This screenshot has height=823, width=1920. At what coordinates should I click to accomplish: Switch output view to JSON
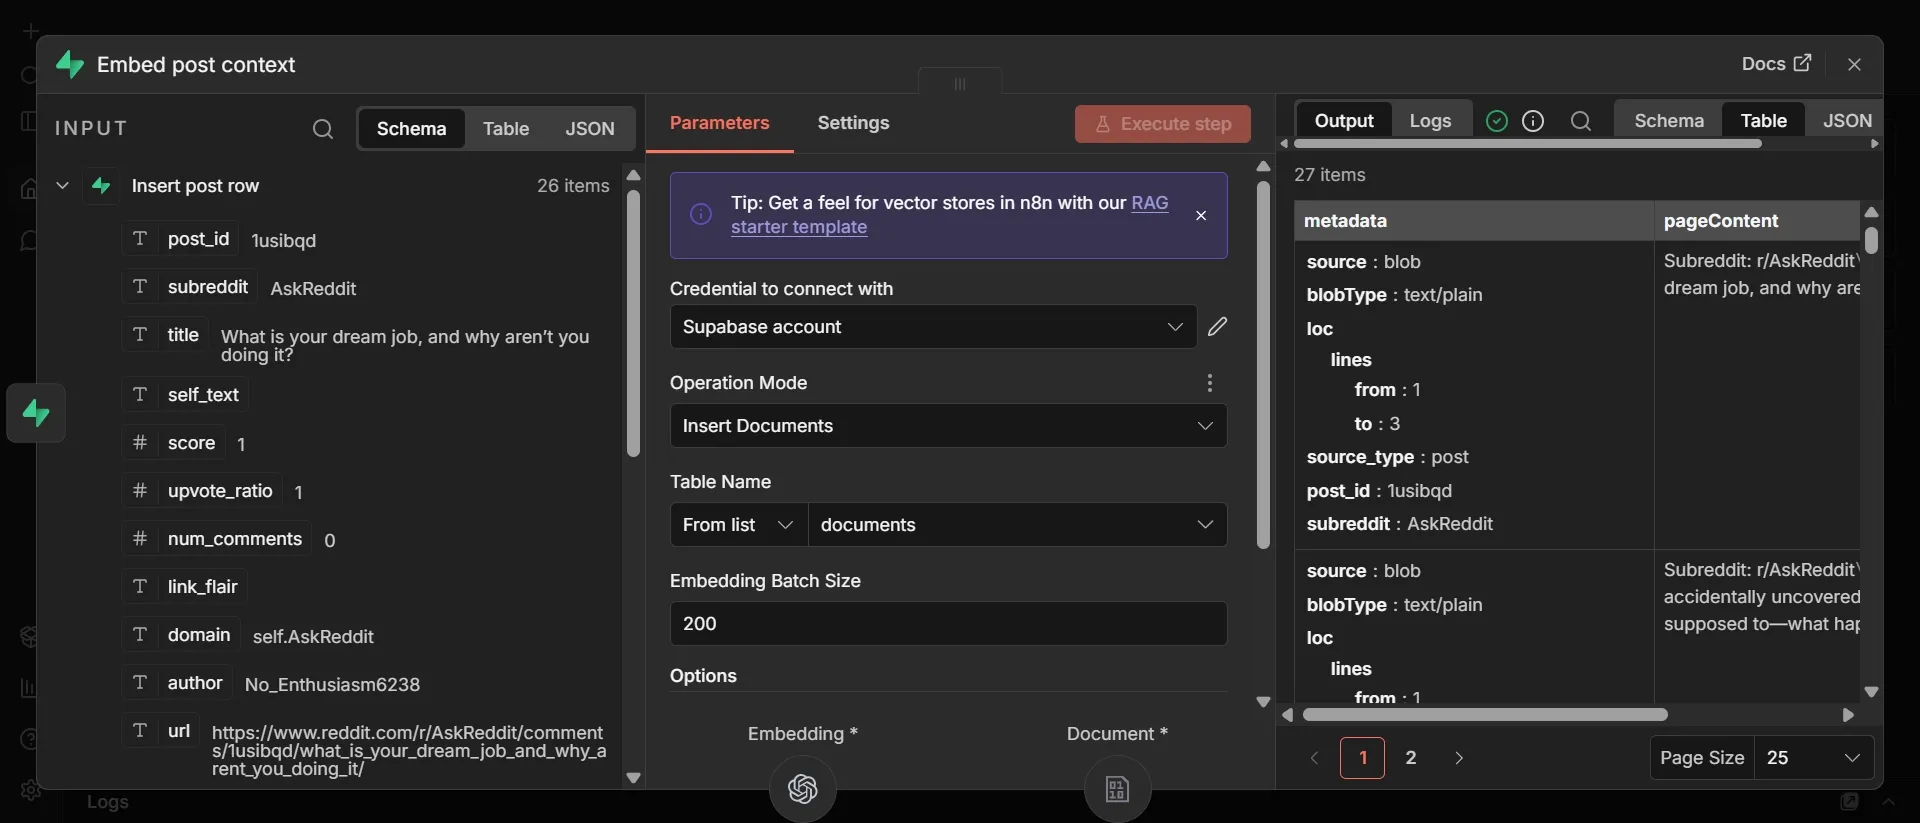pyautogui.click(x=1846, y=121)
